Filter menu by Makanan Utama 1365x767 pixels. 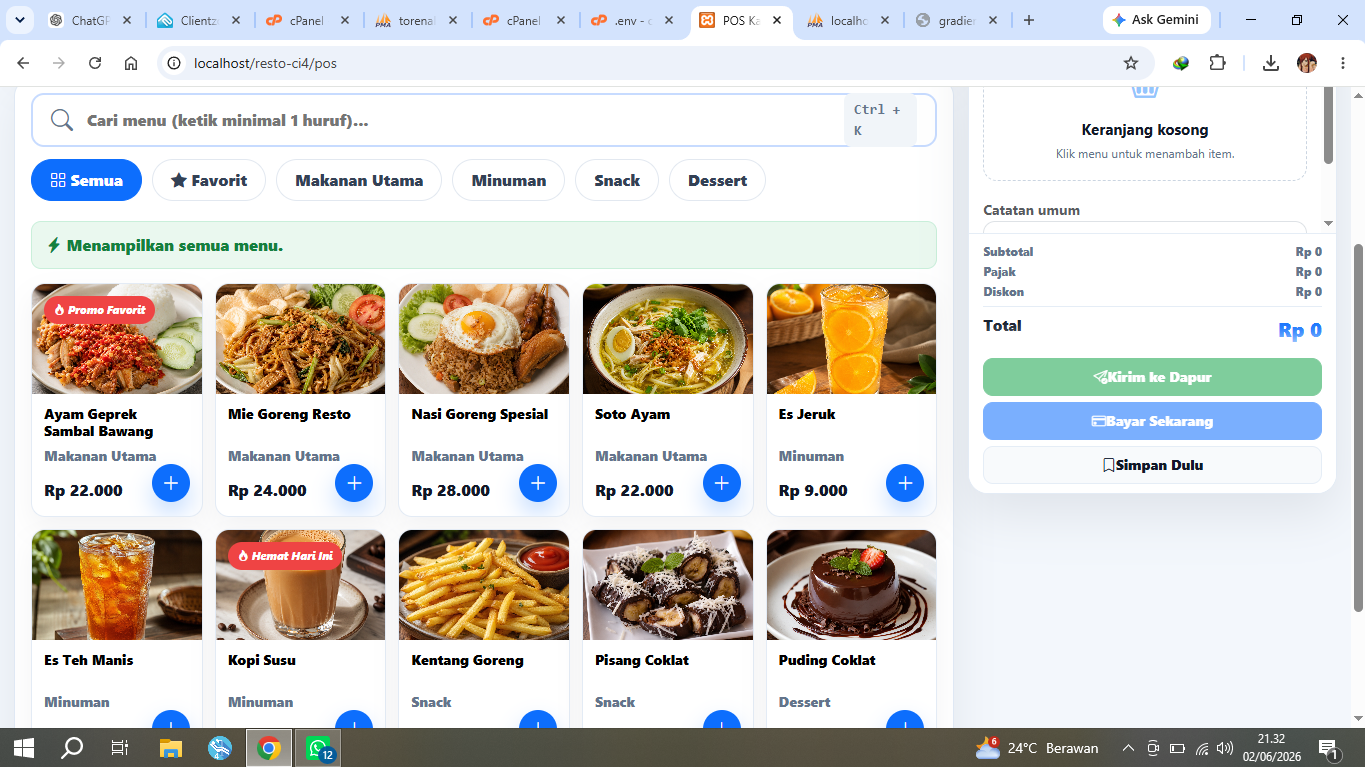click(x=359, y=180)
